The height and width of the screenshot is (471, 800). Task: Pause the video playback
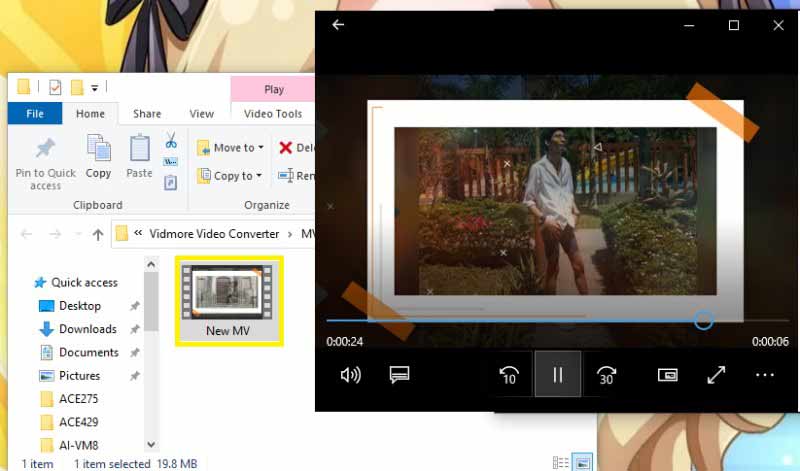click(x=558, y=375)
